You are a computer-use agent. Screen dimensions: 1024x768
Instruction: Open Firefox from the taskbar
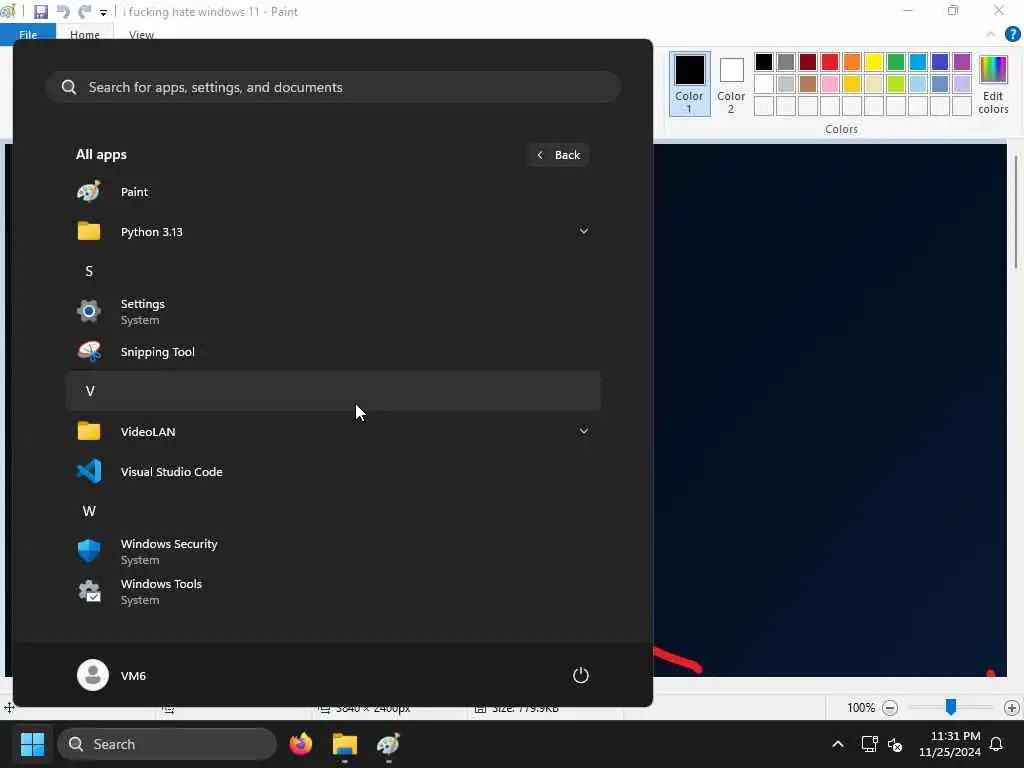(x=301, y=744)
